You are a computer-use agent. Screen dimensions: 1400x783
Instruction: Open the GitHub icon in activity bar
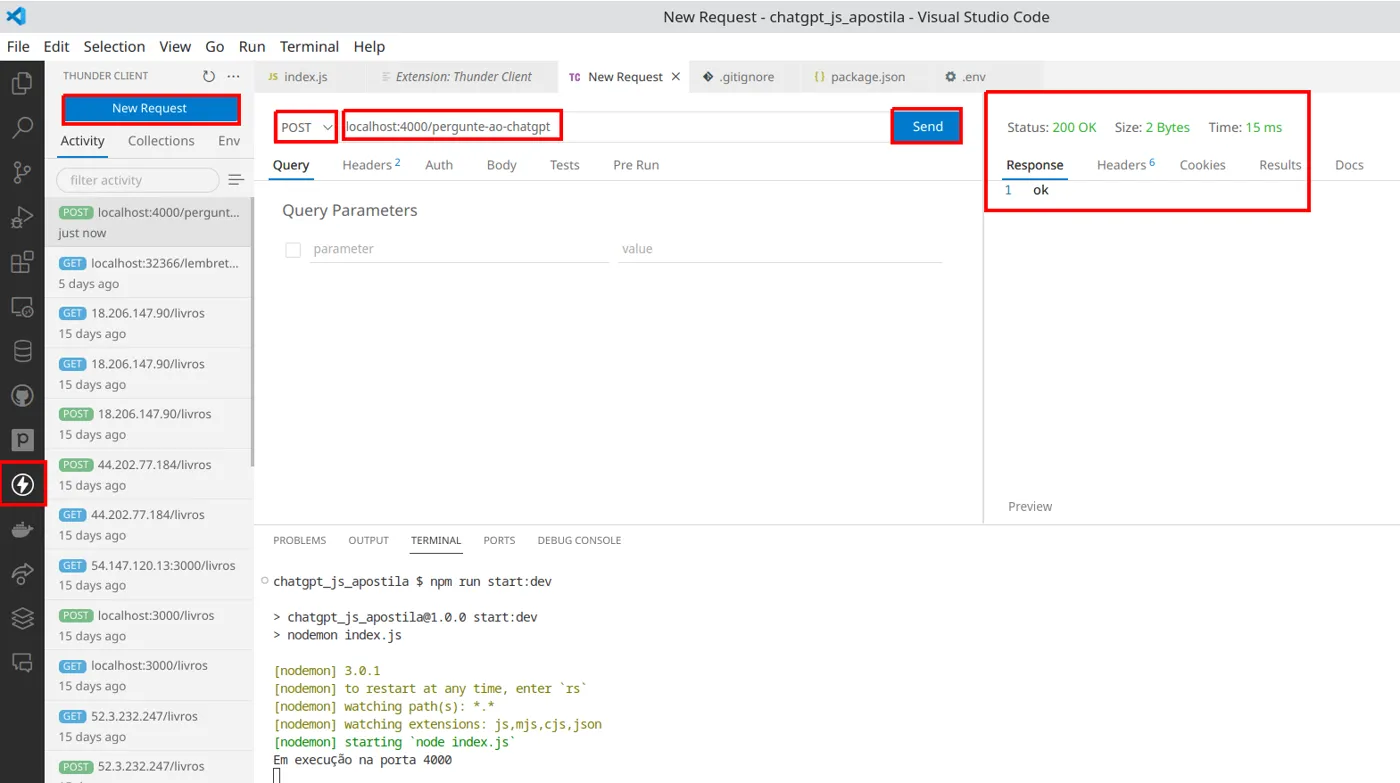[x=22, y=396]
